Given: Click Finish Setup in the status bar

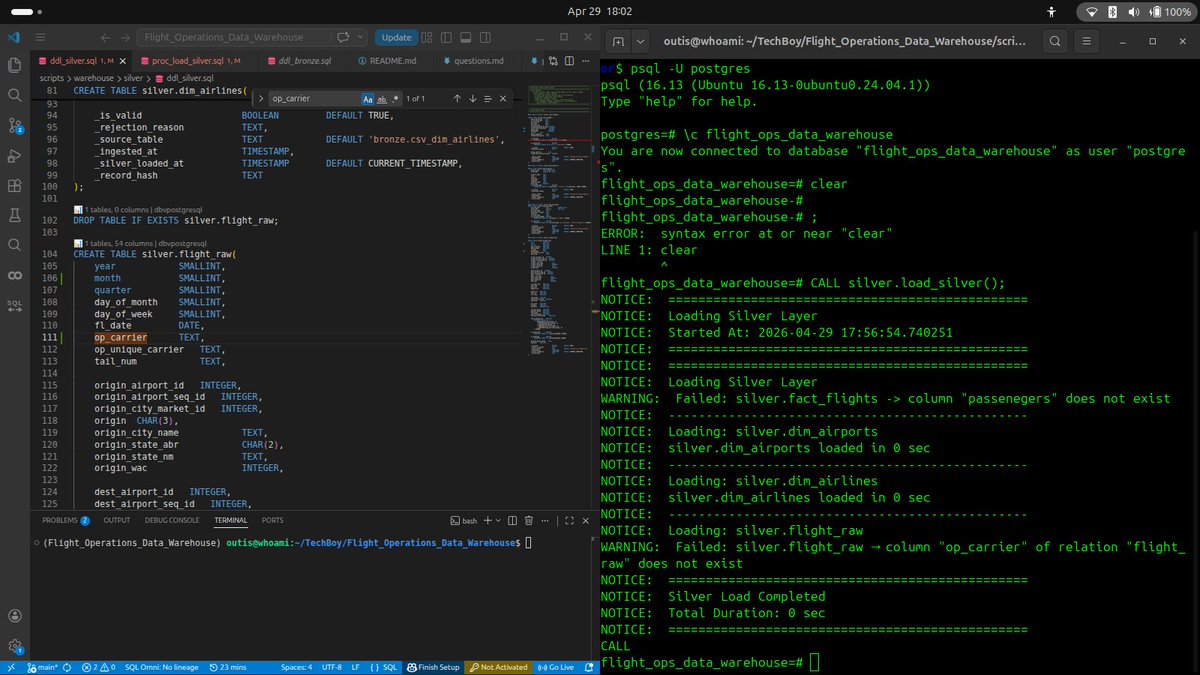Looking at the screenshot, I should click(x=433, y=667).
